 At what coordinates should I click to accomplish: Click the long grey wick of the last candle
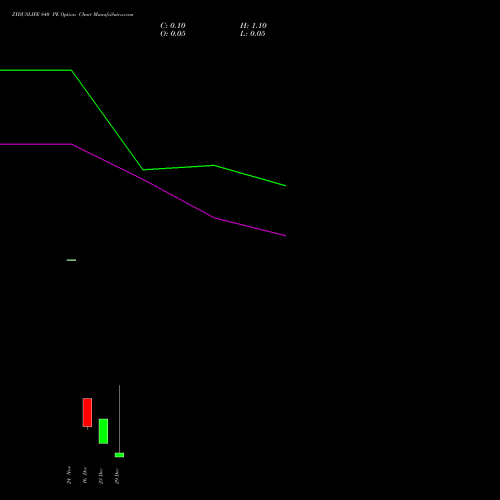tap(119, 419)
